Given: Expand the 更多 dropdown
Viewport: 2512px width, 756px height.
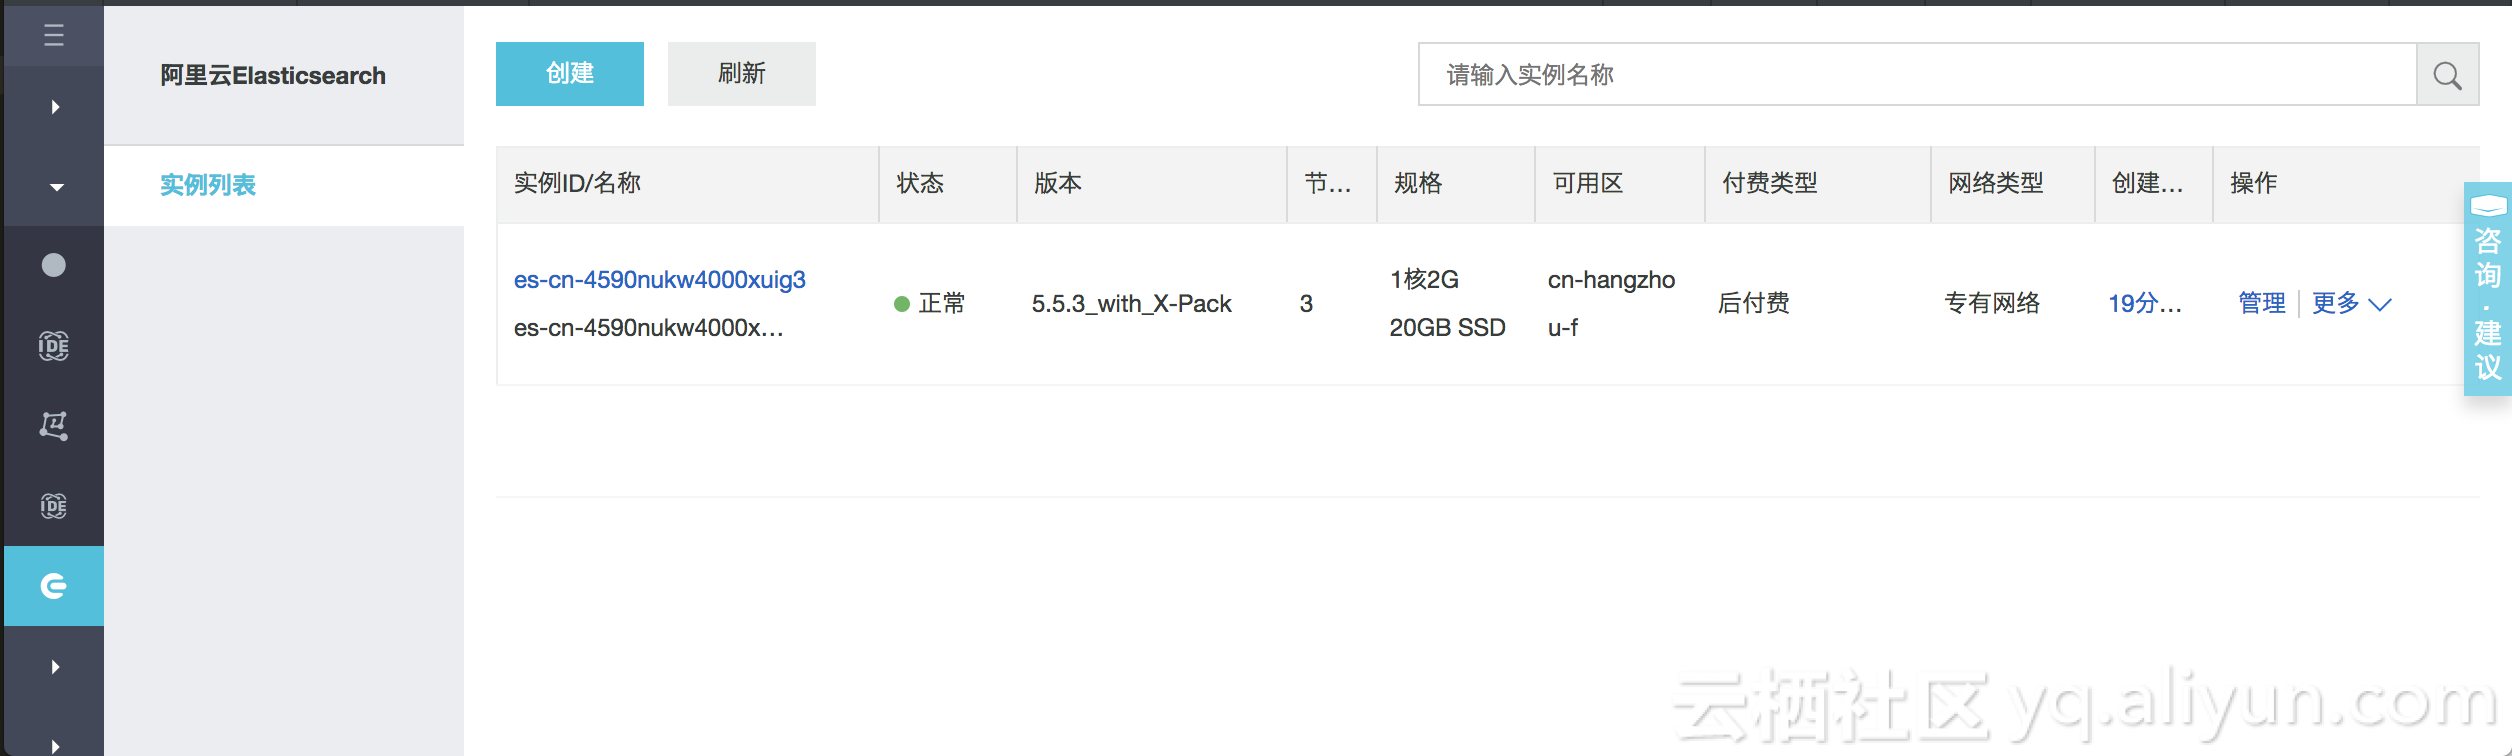Looking at the screenshot, I should (2351, 303).
